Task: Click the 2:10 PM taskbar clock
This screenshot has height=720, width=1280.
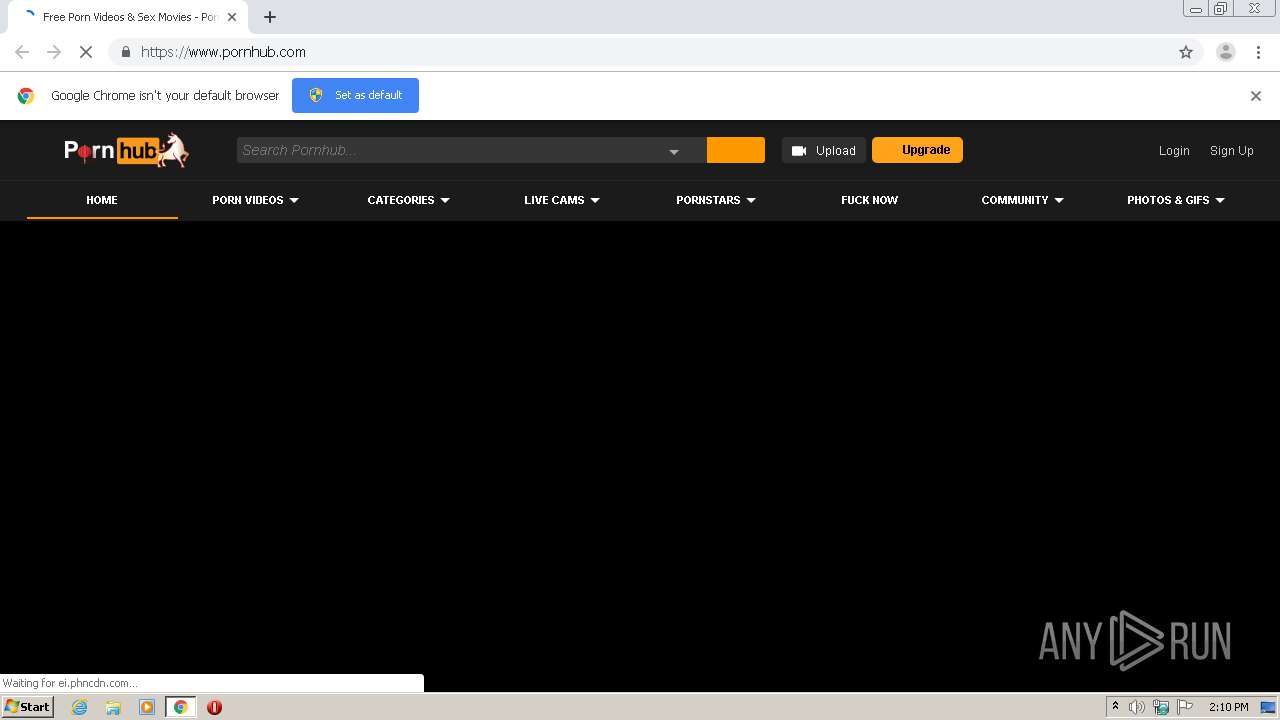Action: pos(1228,707)
